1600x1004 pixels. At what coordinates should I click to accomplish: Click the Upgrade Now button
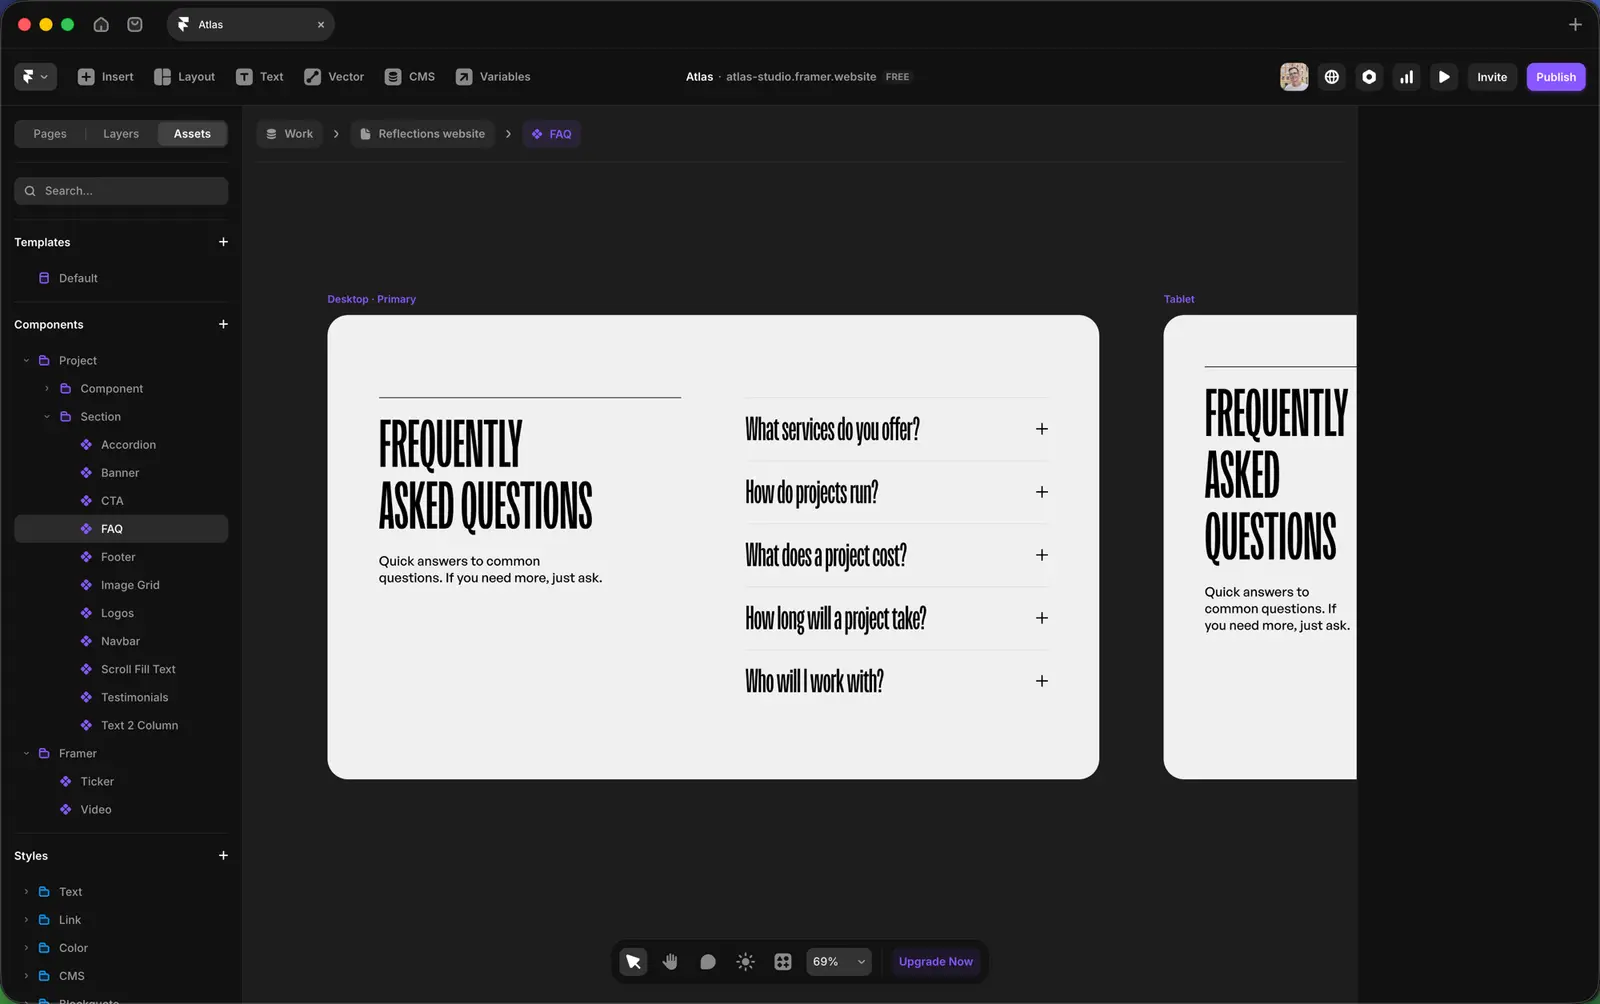tap(936, 961)
